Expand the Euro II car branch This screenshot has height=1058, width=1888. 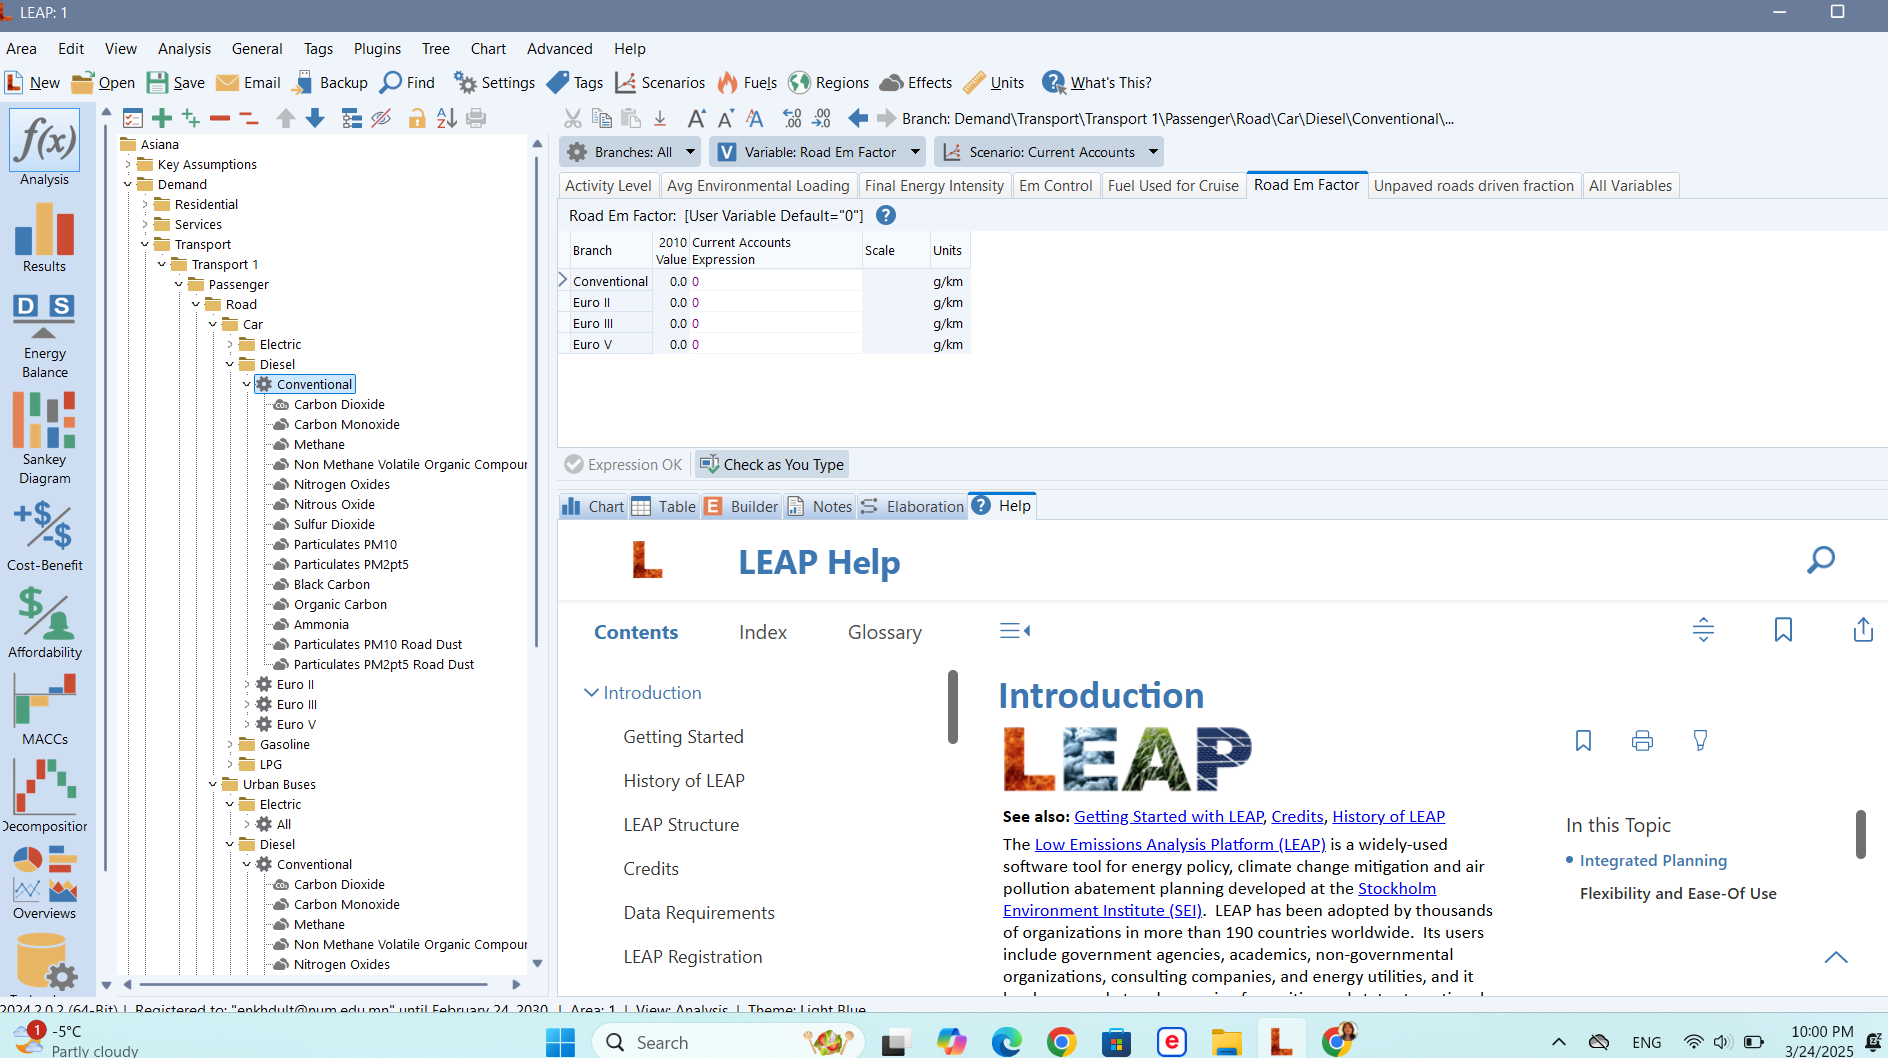point(247,684)
